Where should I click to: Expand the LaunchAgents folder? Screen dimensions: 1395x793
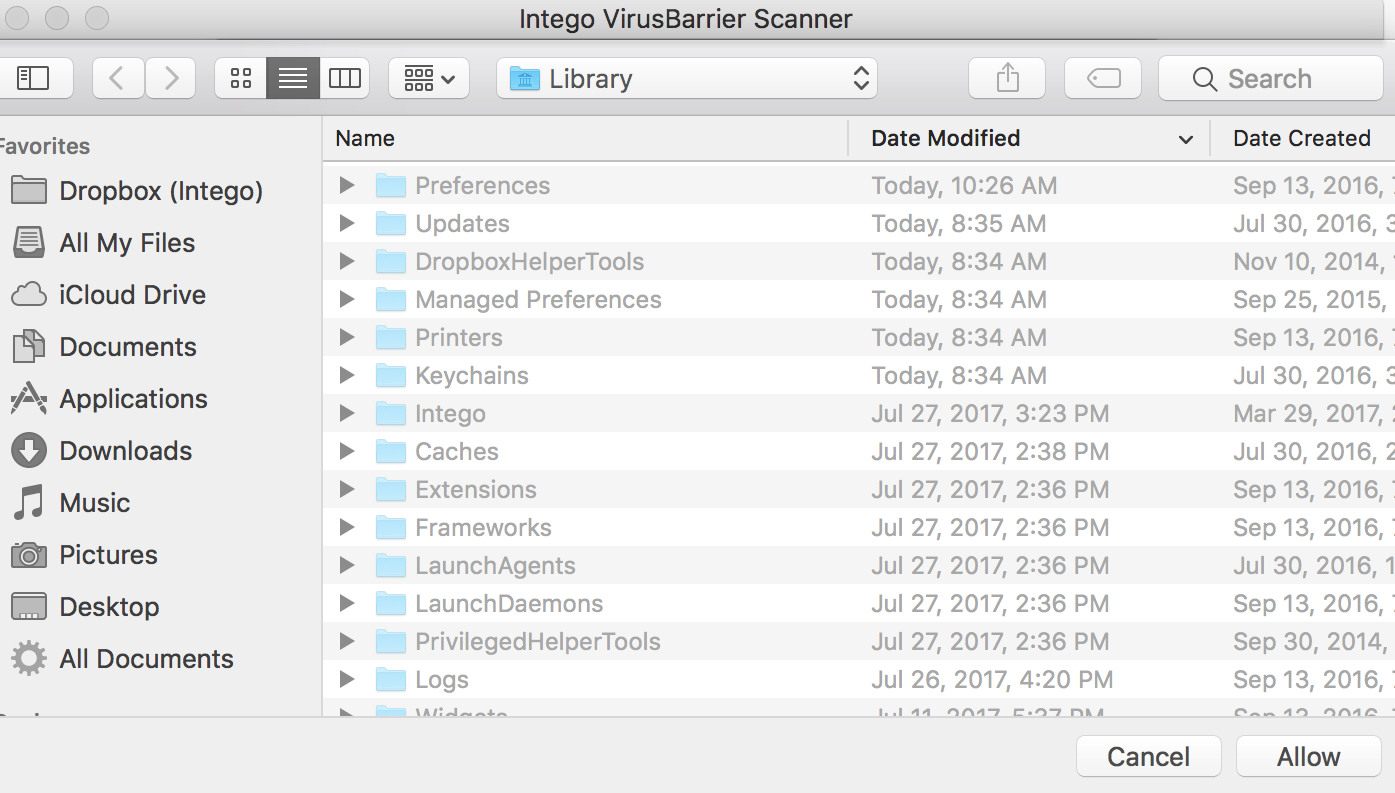(347, 565)
